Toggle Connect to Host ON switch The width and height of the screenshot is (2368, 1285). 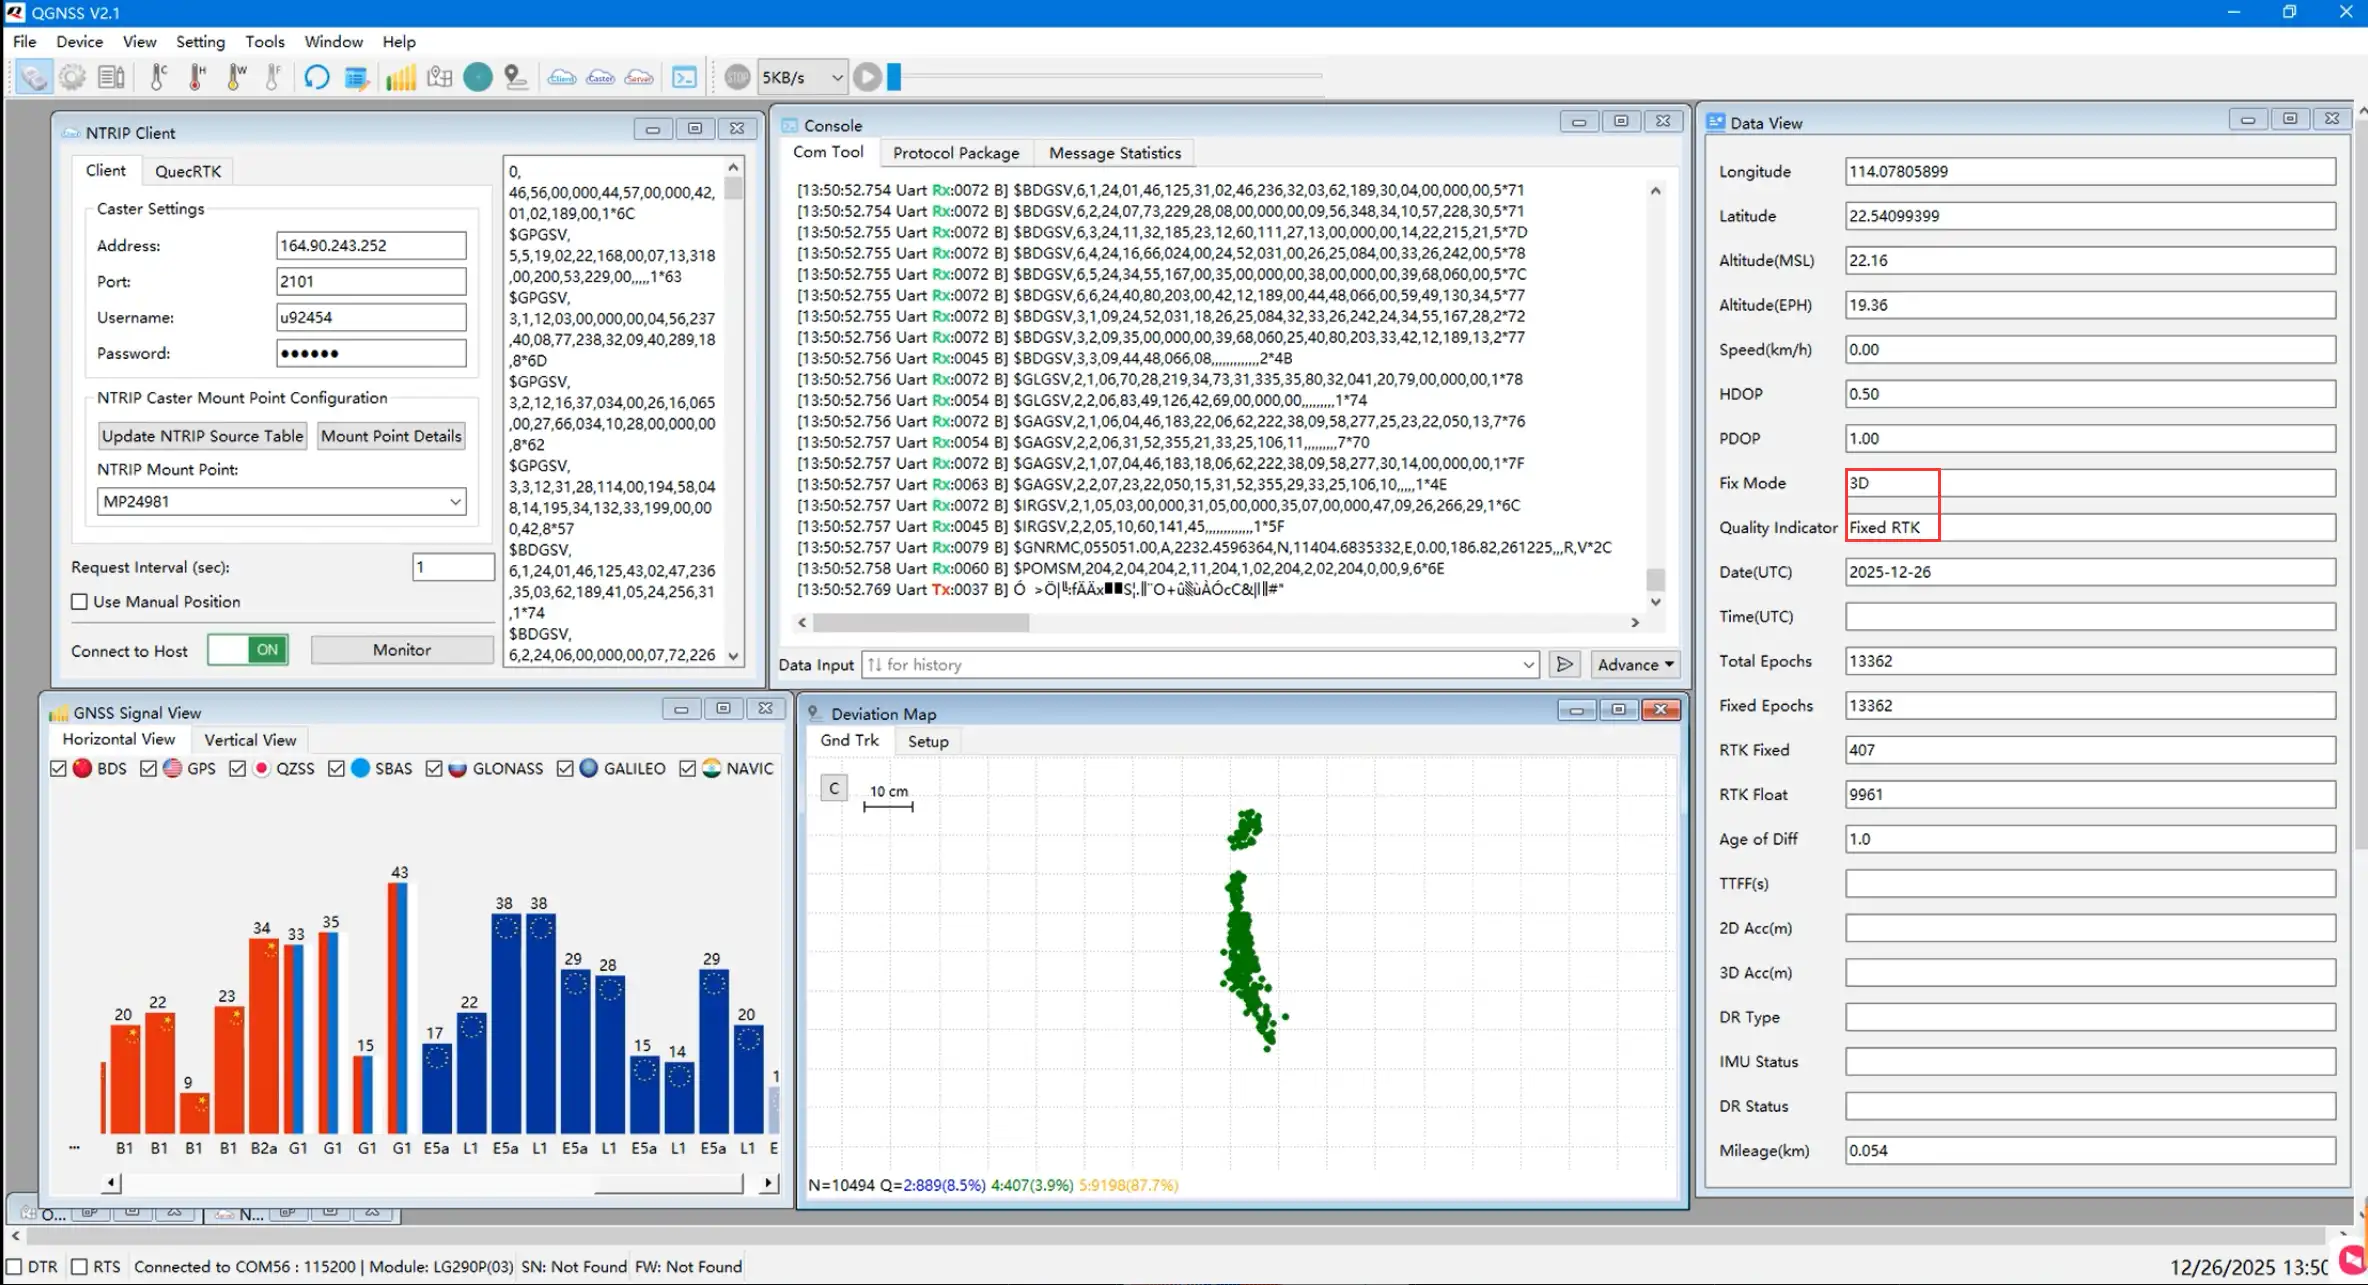[x=248, y=650]
